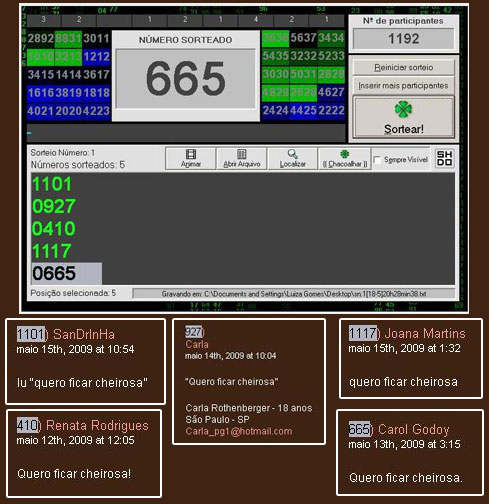
Task: Click the Carla_pg1@hotmail.com email link
Action: 239,431
